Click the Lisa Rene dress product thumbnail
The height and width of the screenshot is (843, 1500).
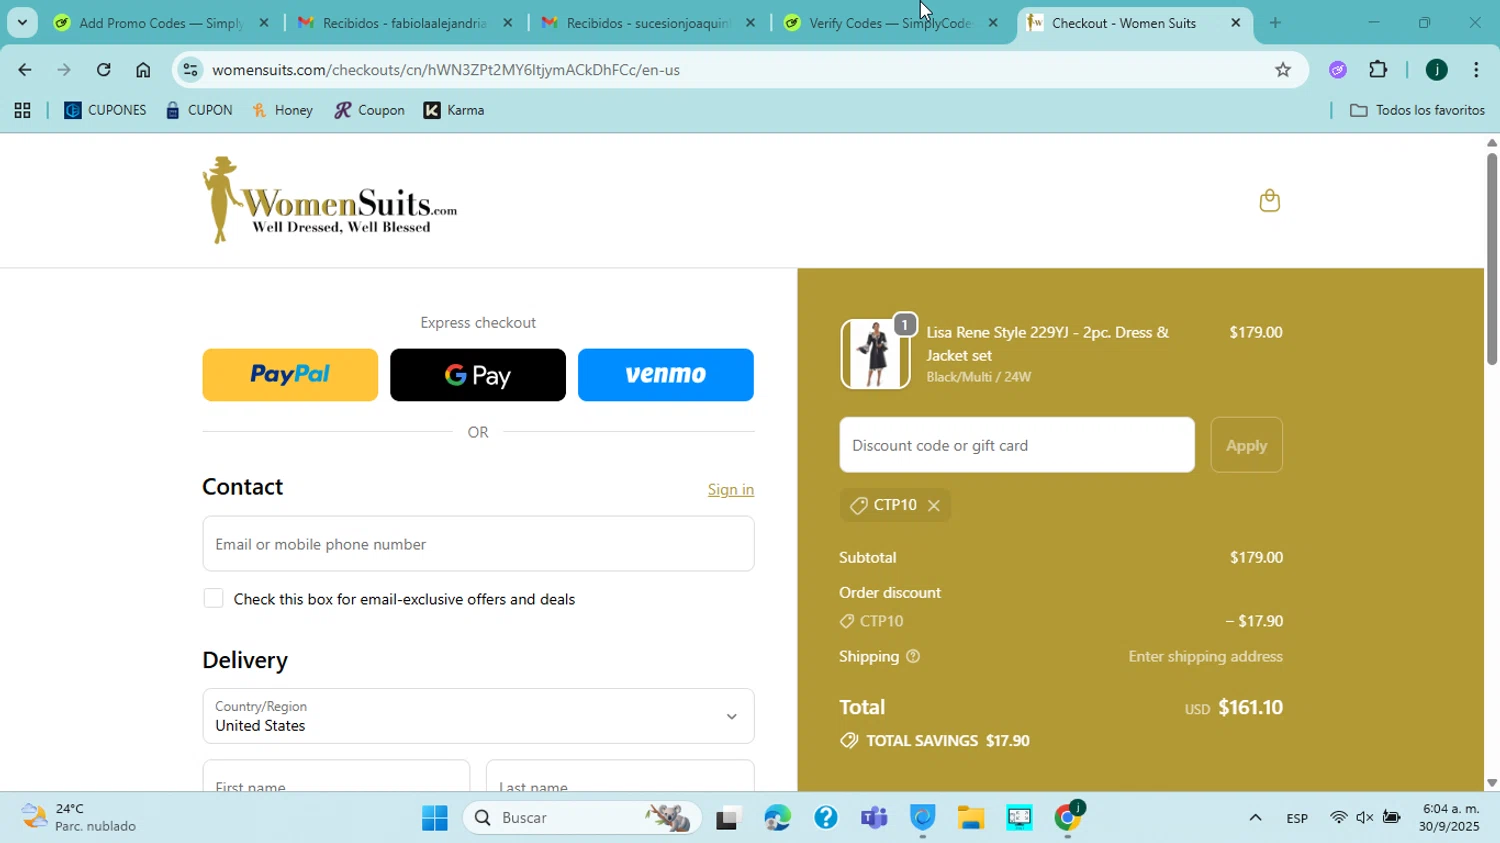(875, 354)
